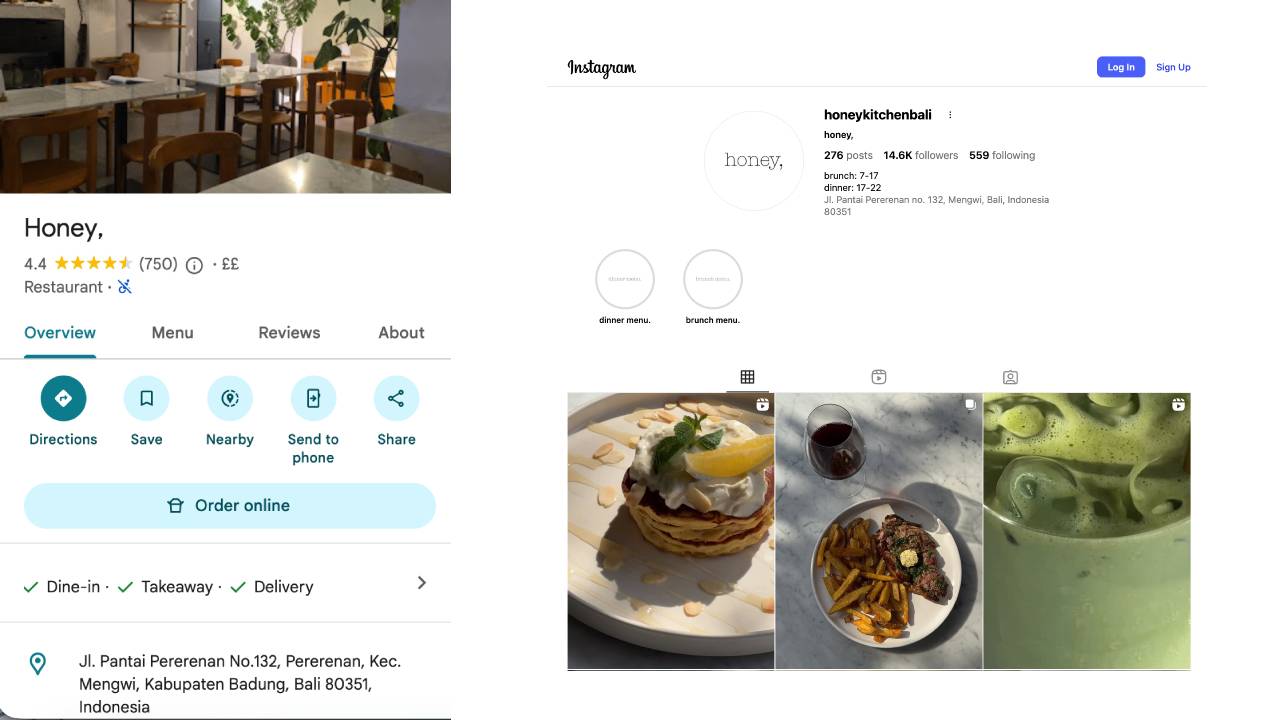Follow the Sign Up link
Image resolution: width=1280 pixels, height=720 pixels.
pos(1173,67)
